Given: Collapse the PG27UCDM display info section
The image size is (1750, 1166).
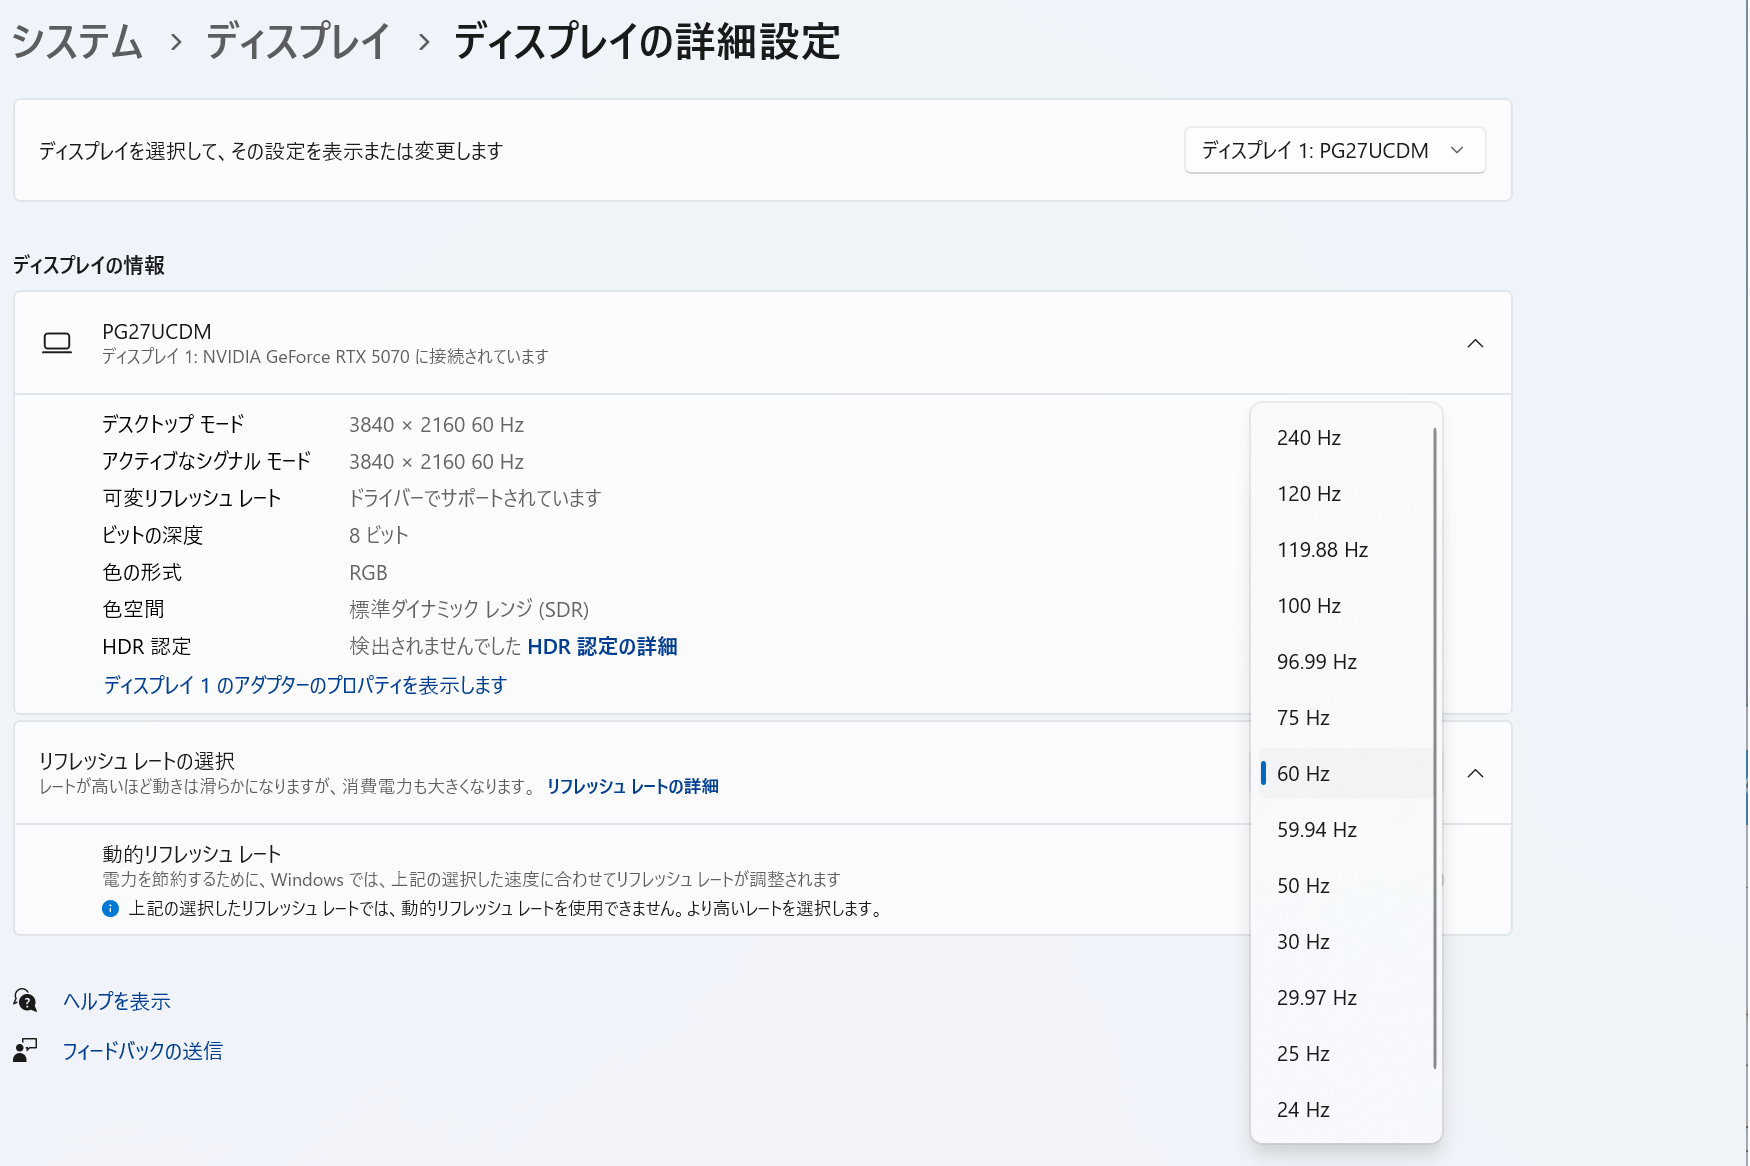Looking at the screenshot, I should pos(1474,344).
